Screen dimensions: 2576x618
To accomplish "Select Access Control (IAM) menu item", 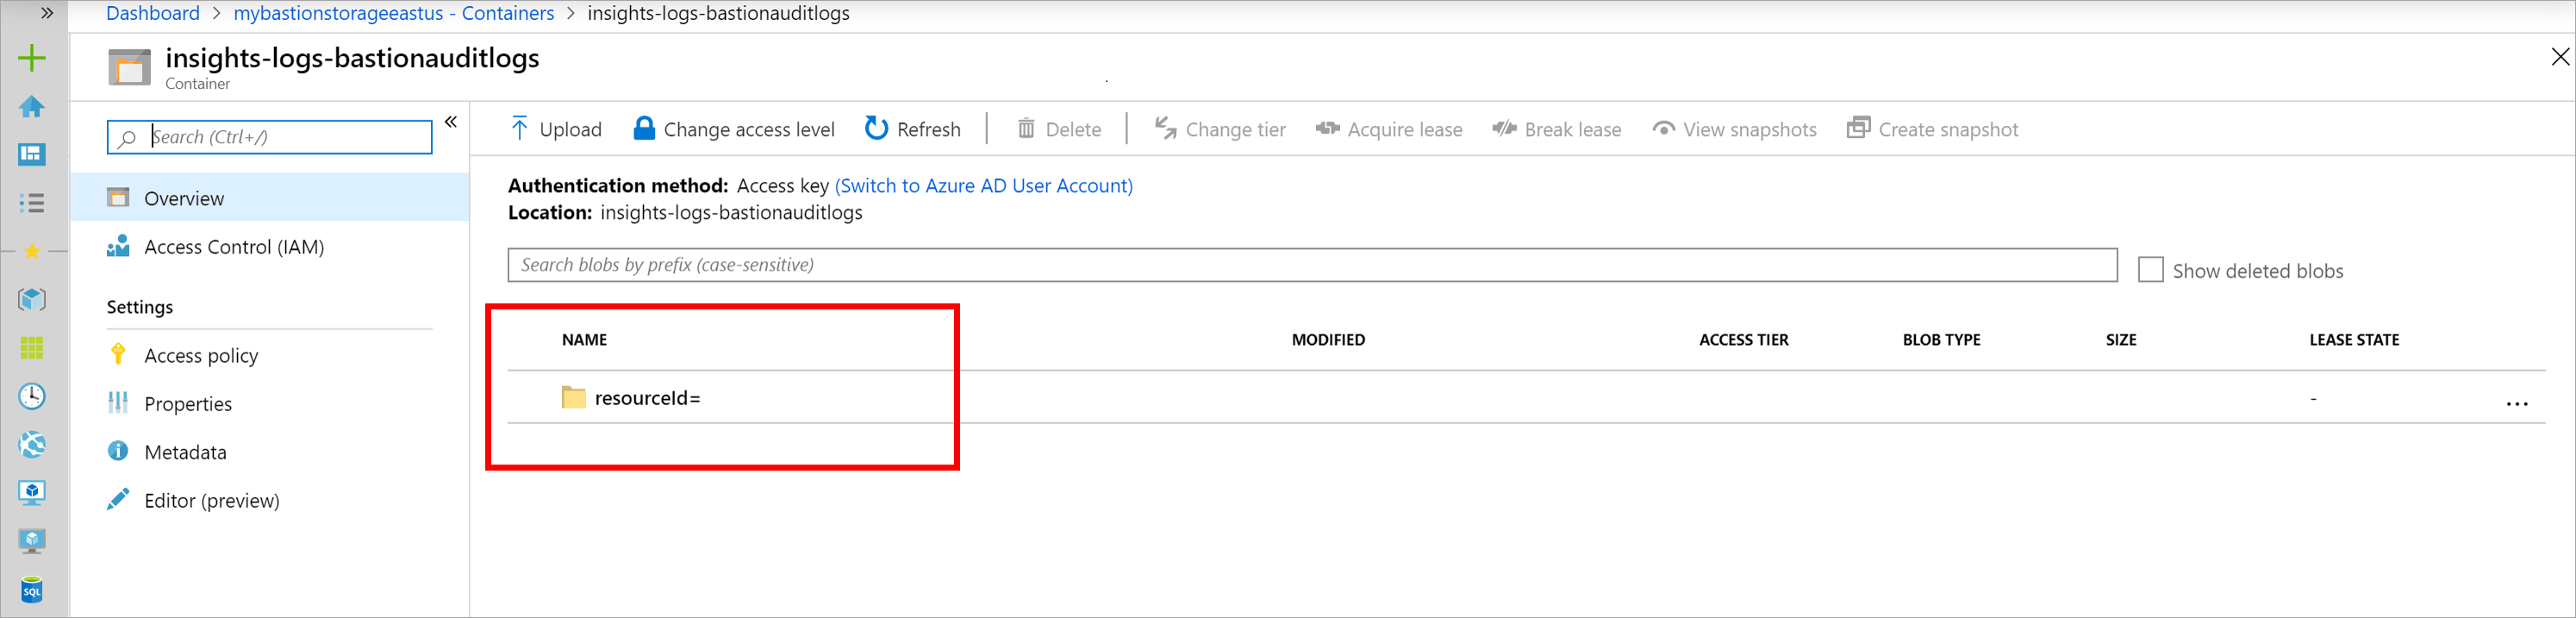I will [x=234, y=247].
